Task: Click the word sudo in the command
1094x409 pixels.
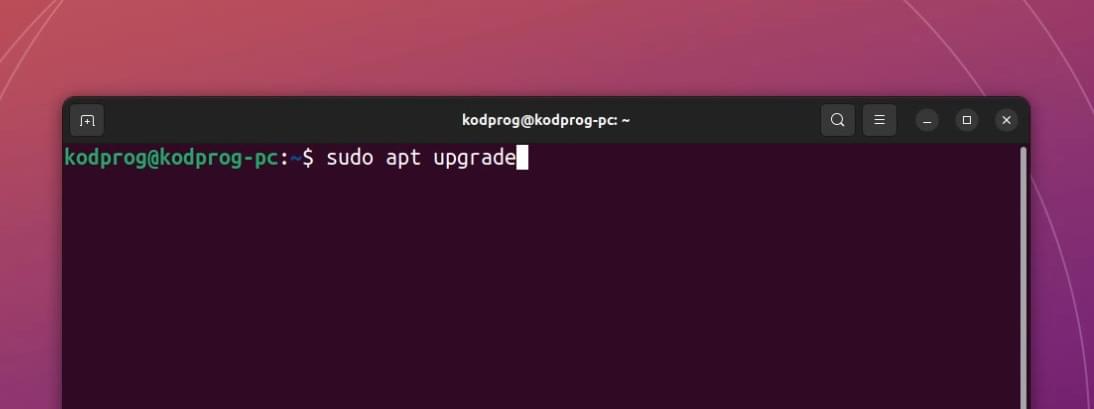Action: (350, 158)
